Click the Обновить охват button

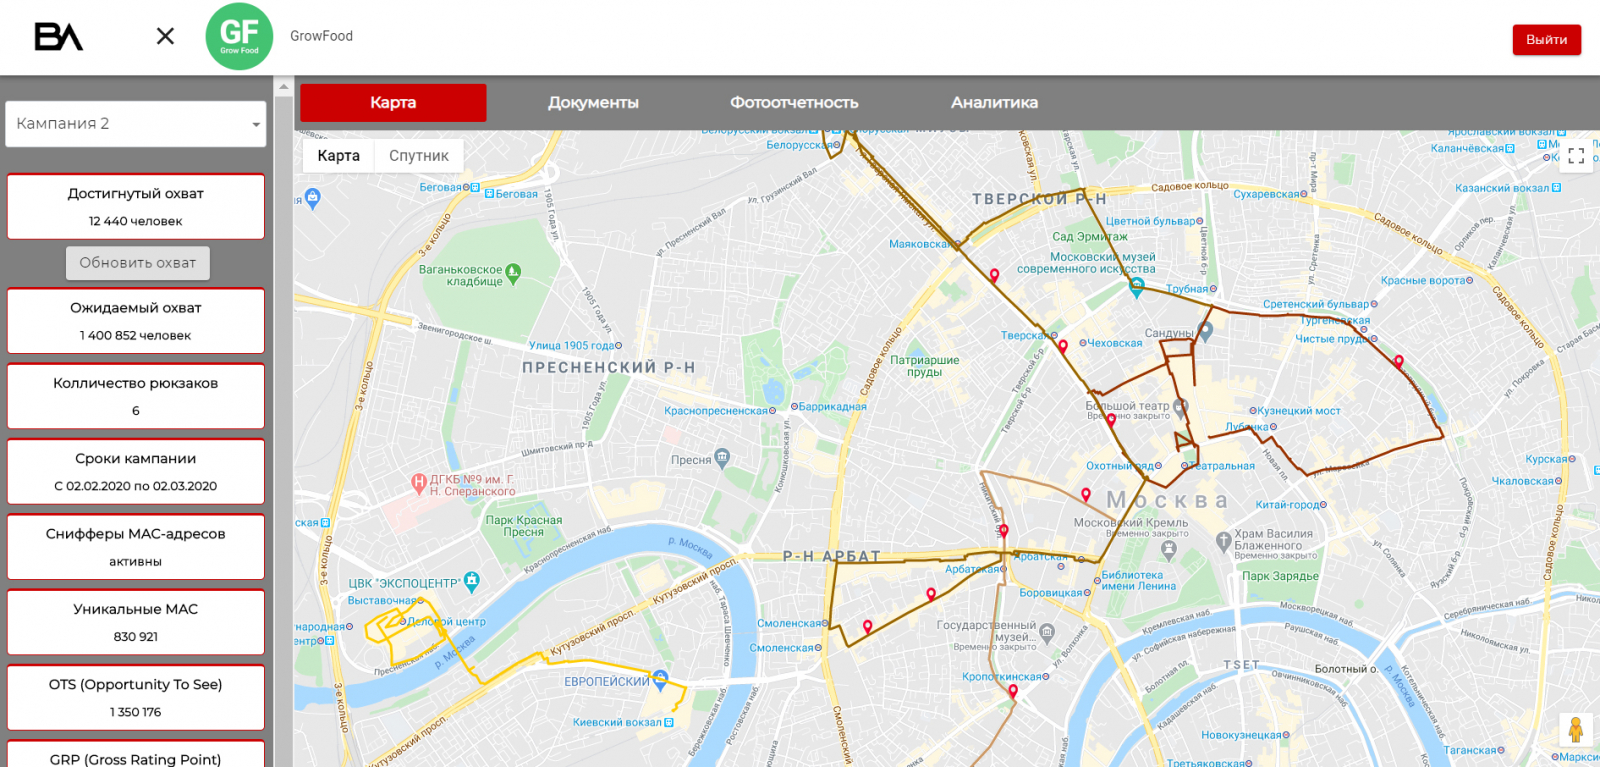click(x=138, y=263)
